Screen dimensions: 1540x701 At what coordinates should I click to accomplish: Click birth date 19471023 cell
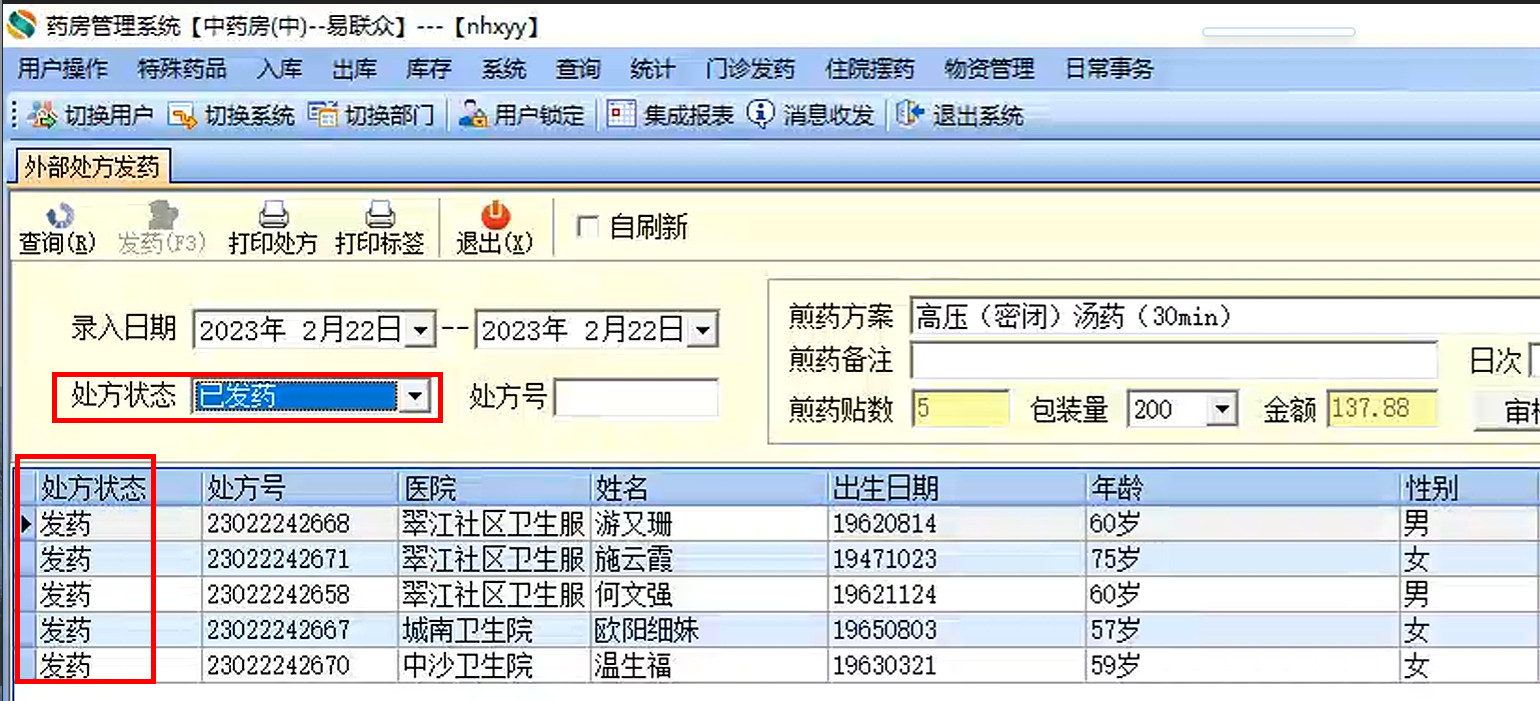(x=958, y=558)
